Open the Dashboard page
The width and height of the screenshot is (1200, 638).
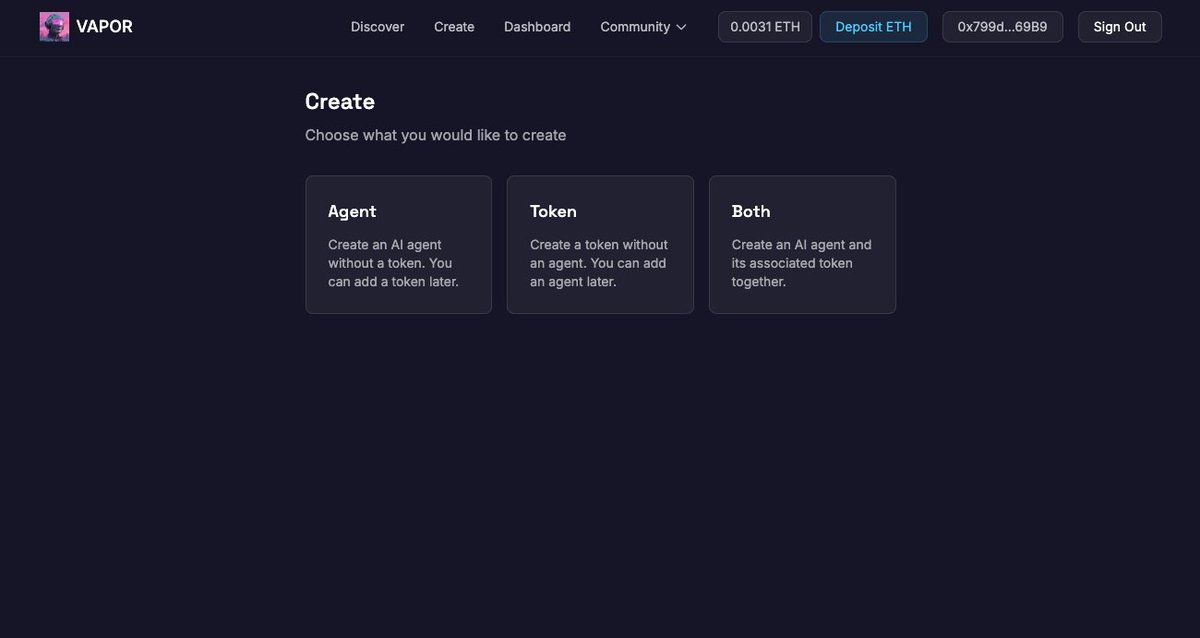coord(537,27)
